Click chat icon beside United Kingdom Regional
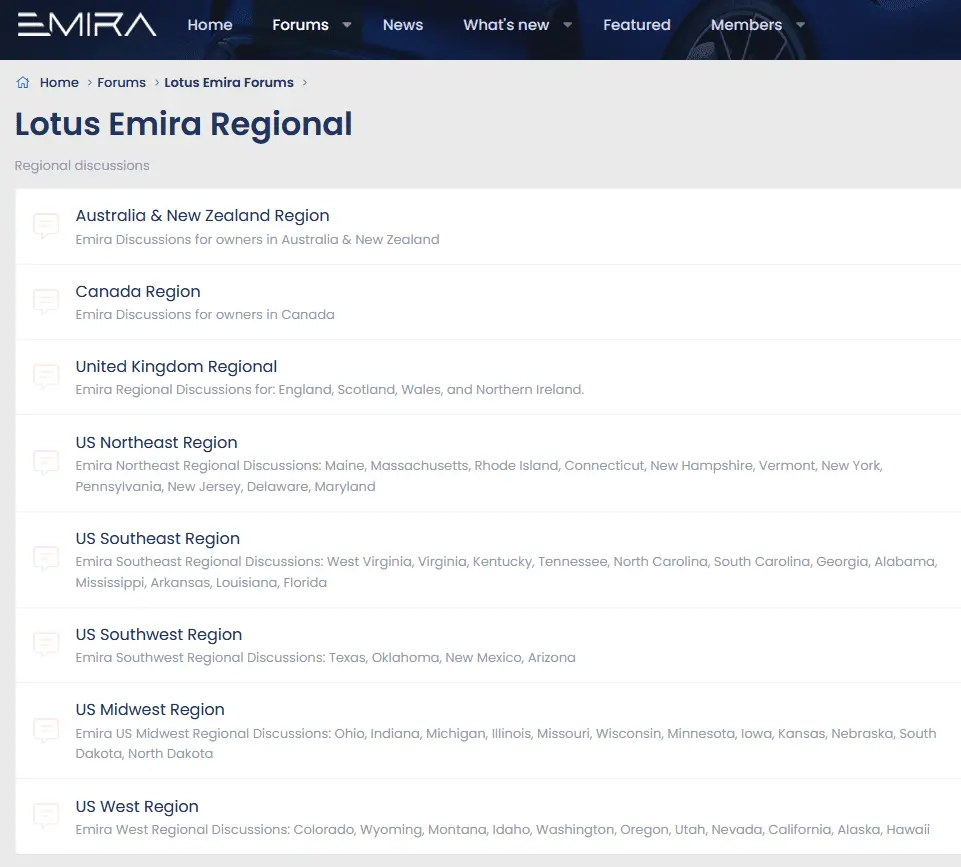The image size is (961, 867). pos(46,377)
